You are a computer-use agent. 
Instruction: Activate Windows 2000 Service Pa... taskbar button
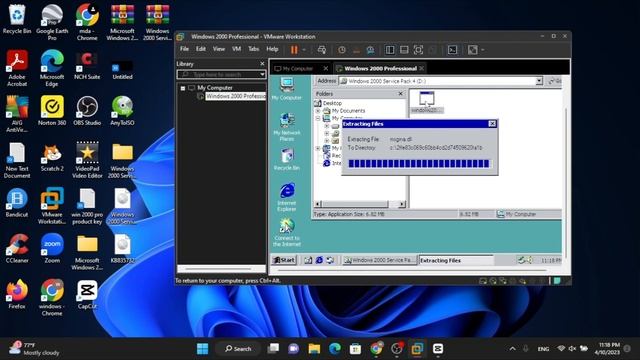click(380, 260)
